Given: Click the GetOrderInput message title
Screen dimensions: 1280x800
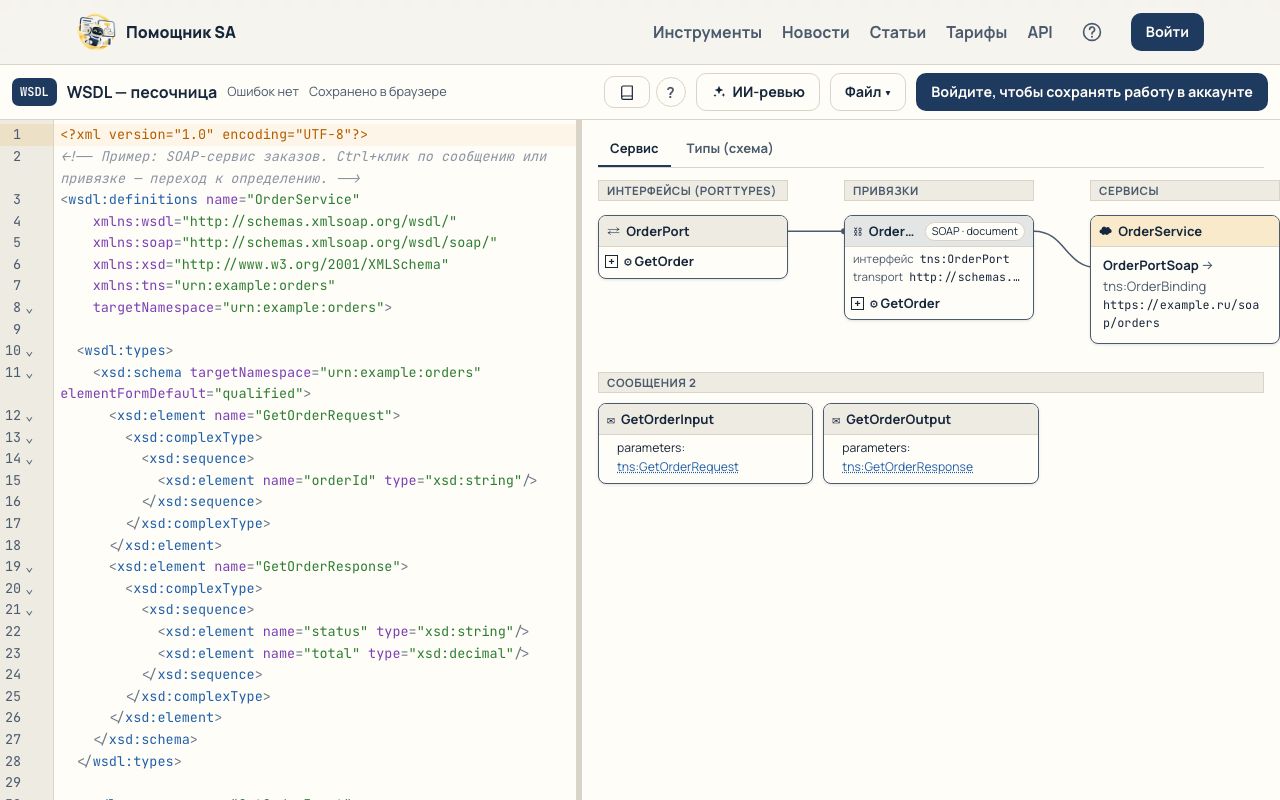Looking at the screenshot, I should [x=667, y=420].
